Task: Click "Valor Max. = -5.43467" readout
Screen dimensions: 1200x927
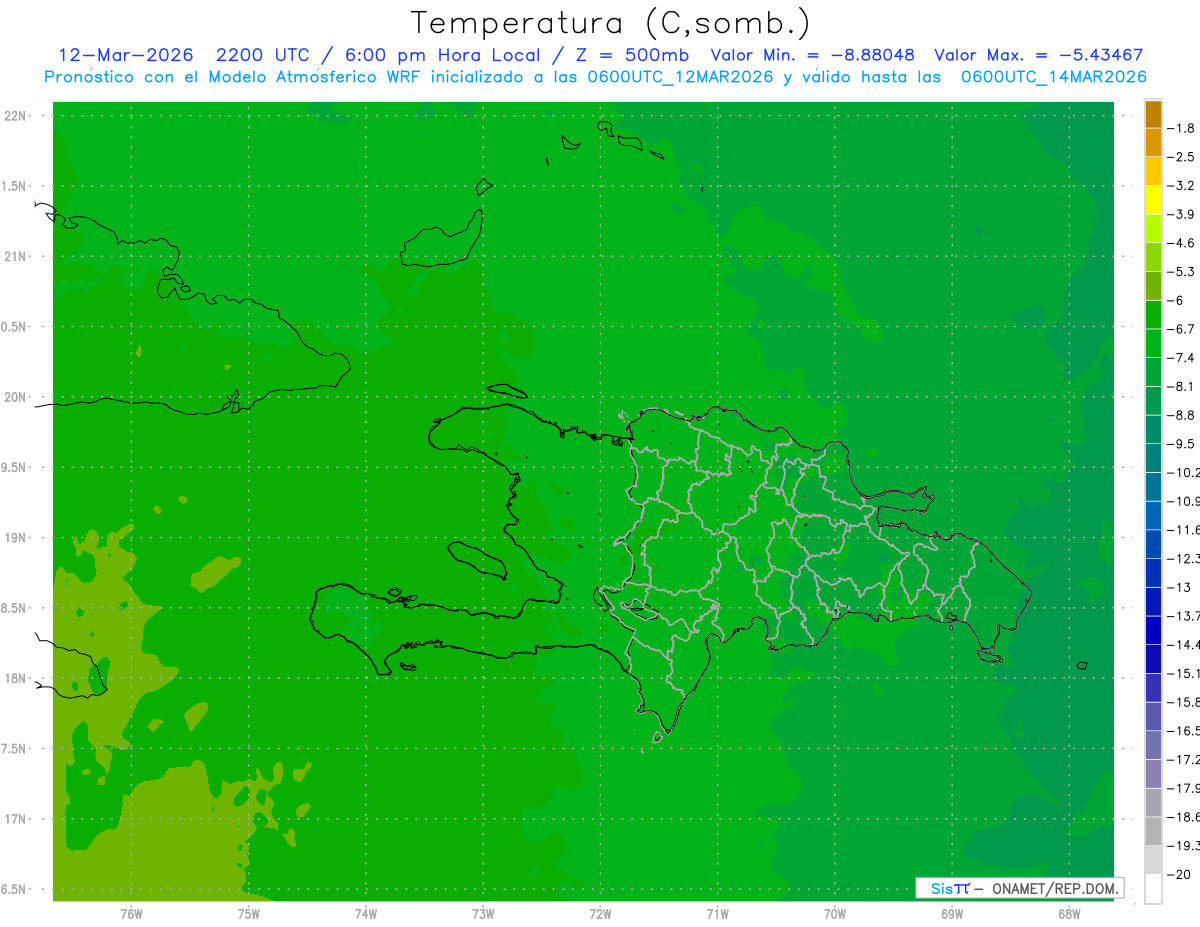Action: [x=1038, y=55]
